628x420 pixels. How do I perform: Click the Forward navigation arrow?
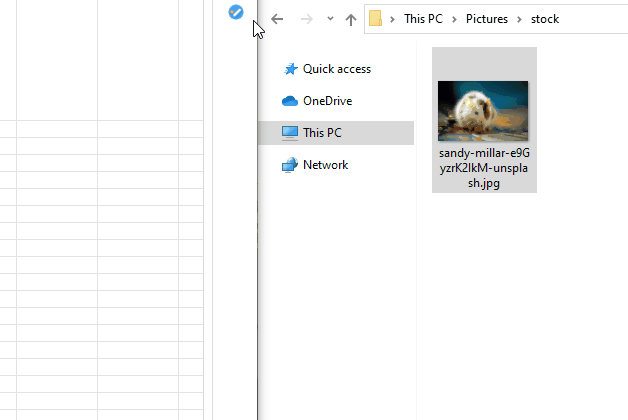click(306, 19)
